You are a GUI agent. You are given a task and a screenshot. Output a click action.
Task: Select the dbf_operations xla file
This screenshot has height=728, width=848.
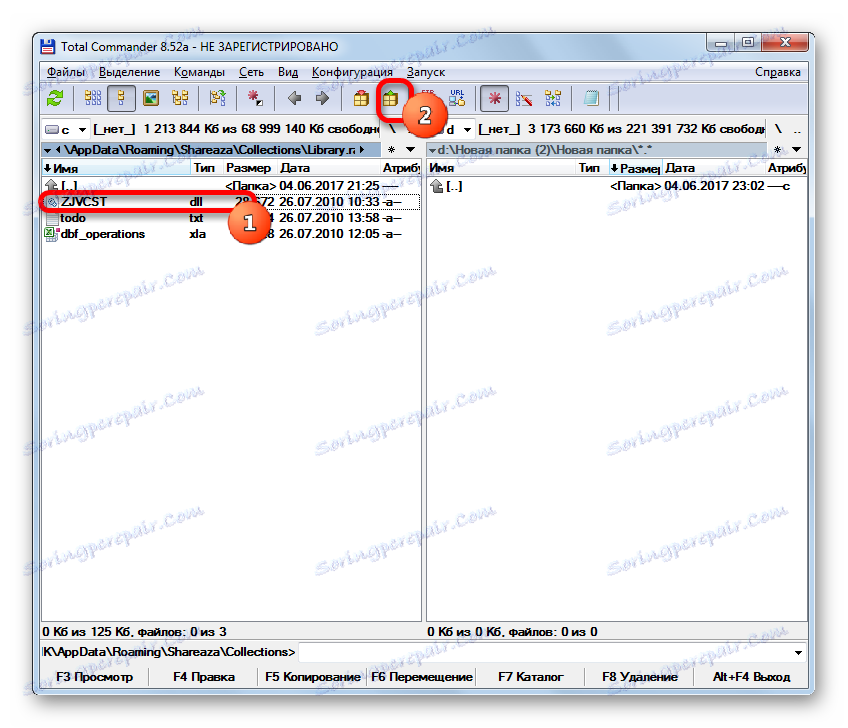(231, 234)
